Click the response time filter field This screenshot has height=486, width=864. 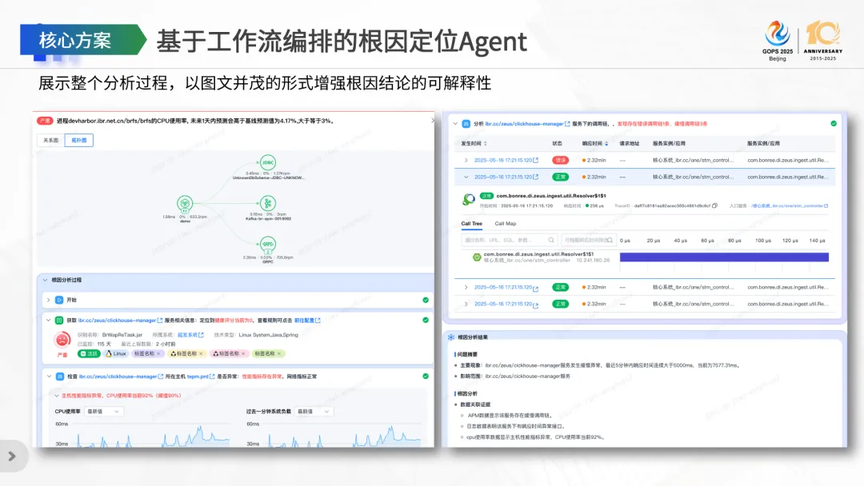(x=588, y=240)
